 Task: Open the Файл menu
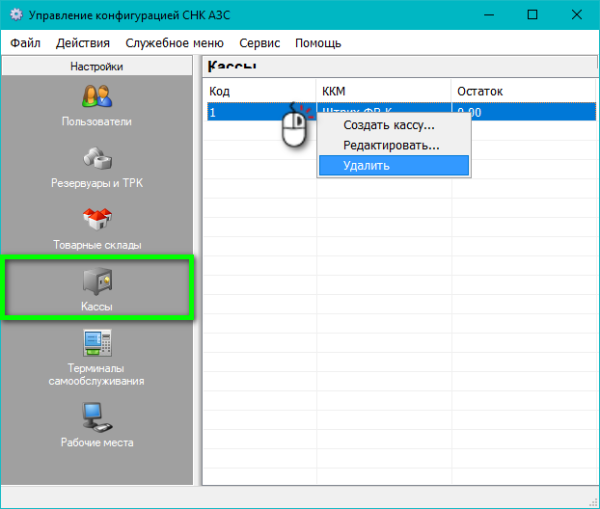coord(26,43)
